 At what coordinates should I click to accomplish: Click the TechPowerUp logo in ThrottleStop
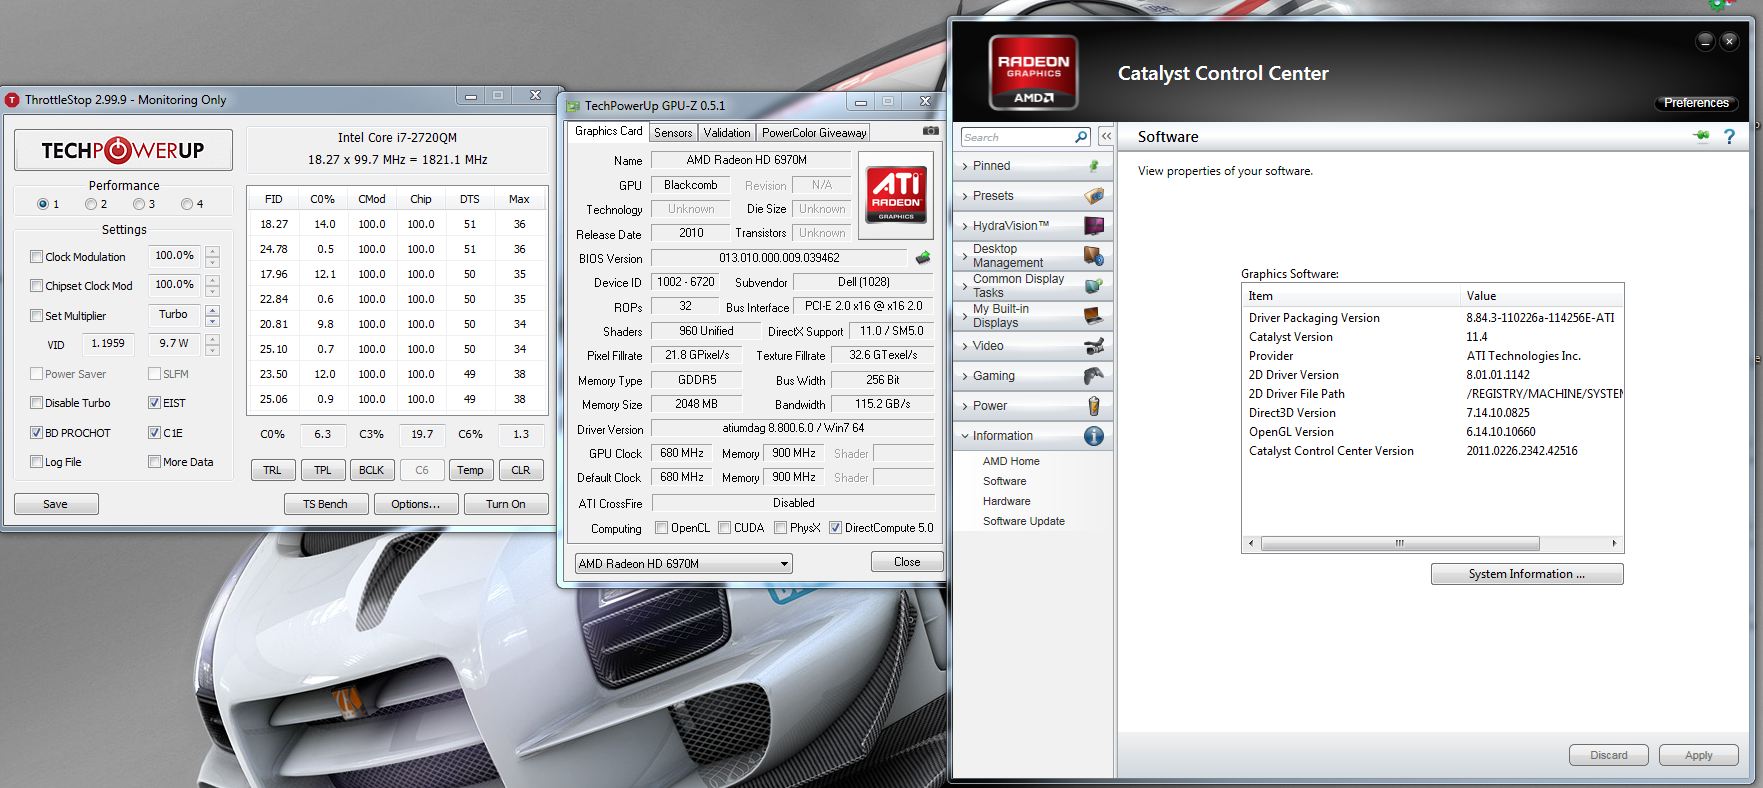tap(123, 150)
